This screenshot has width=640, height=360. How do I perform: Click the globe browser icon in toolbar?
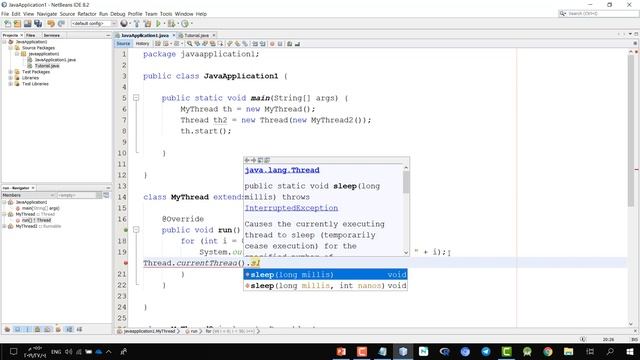pos(124,24)
